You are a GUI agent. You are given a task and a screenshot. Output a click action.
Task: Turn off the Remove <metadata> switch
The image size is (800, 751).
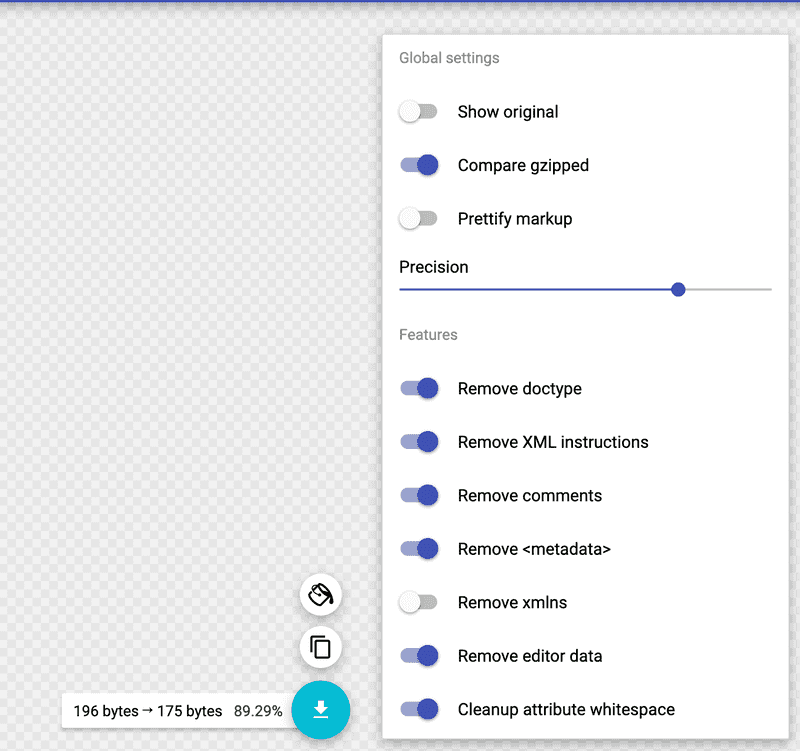[x=419, y=548]
